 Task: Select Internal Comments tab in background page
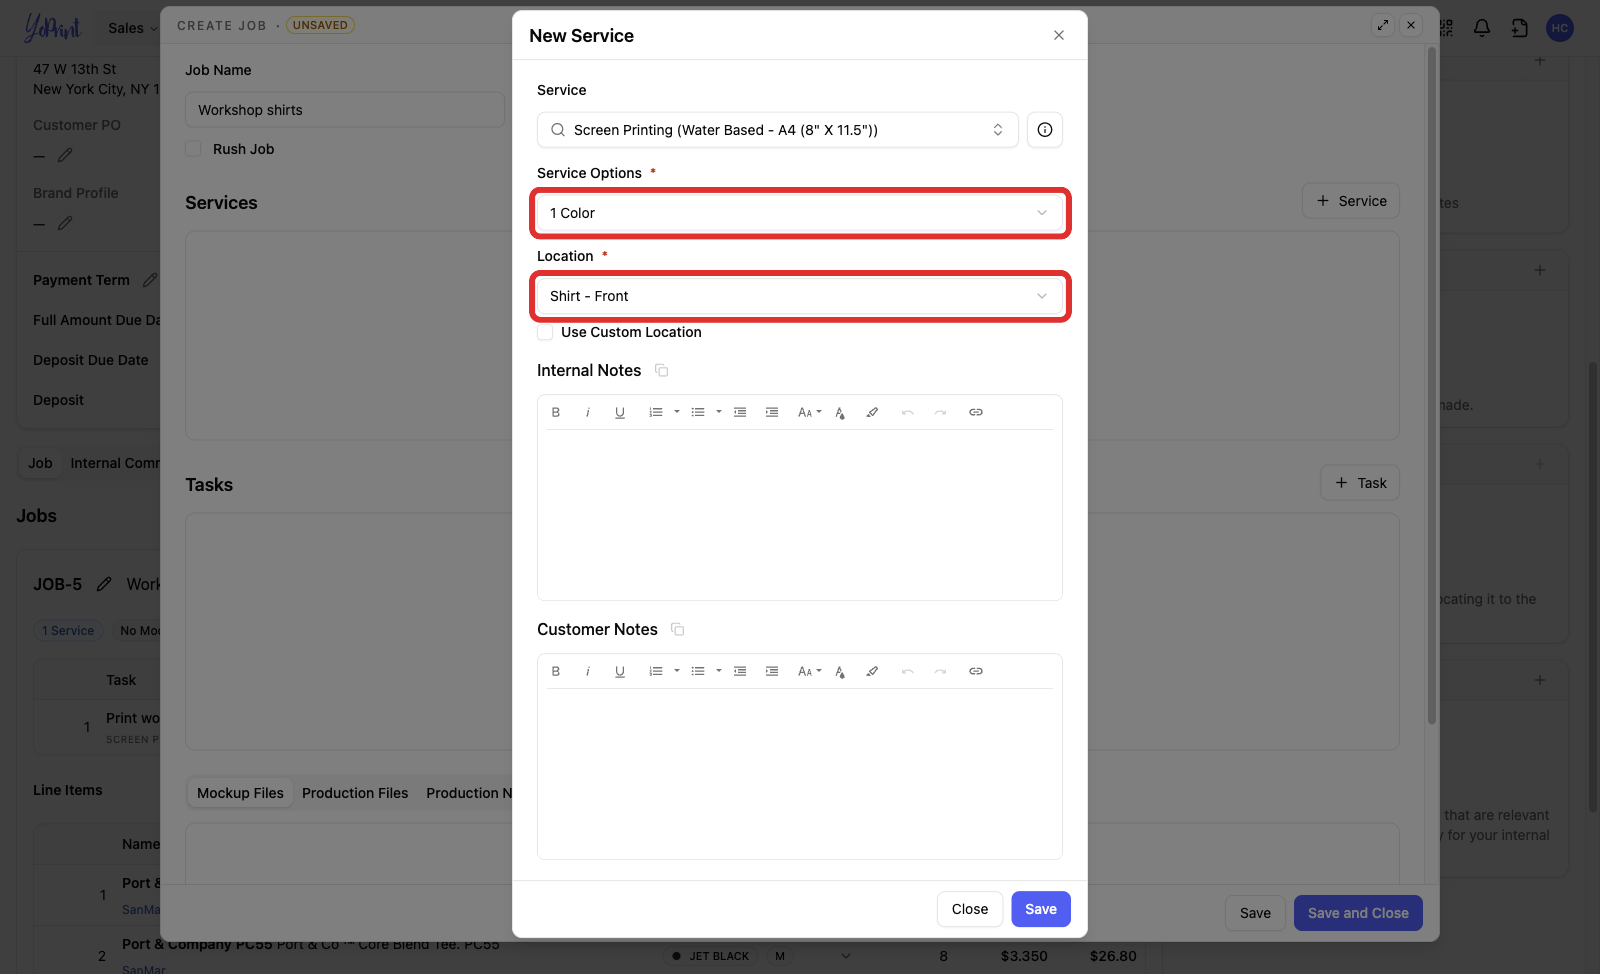point(114,463)
